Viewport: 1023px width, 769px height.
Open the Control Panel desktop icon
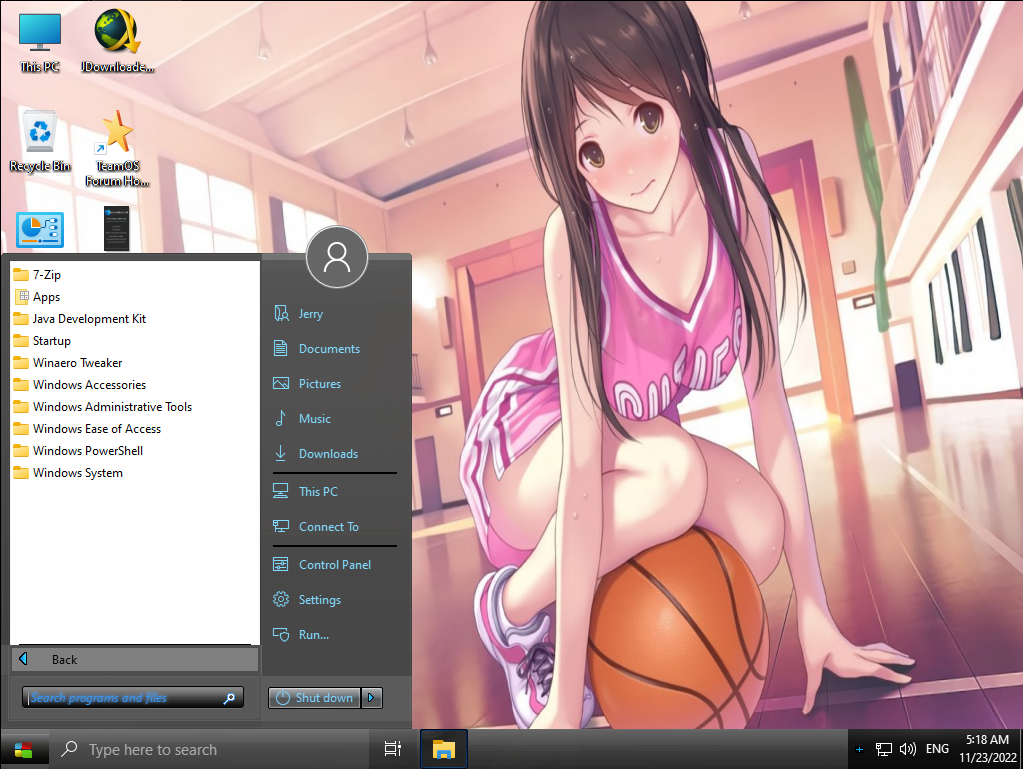40,230
